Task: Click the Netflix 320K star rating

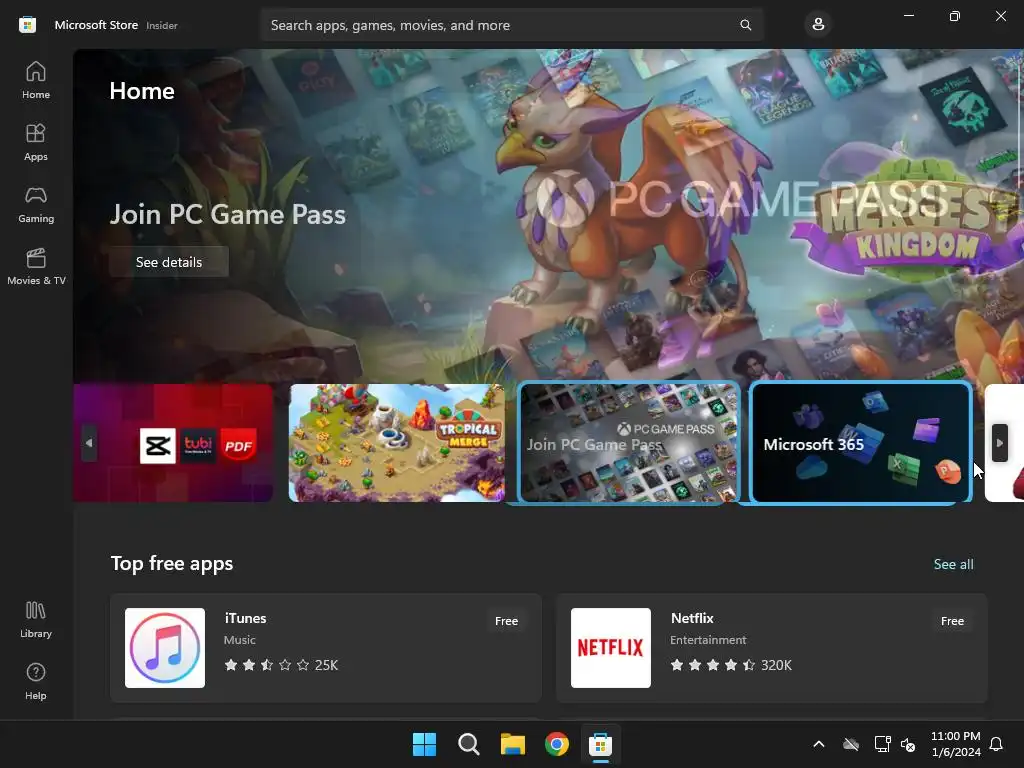Action: [731, 665]
